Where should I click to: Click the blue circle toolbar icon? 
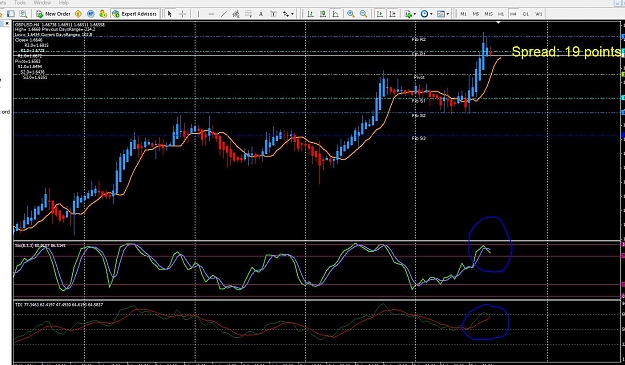90,14
